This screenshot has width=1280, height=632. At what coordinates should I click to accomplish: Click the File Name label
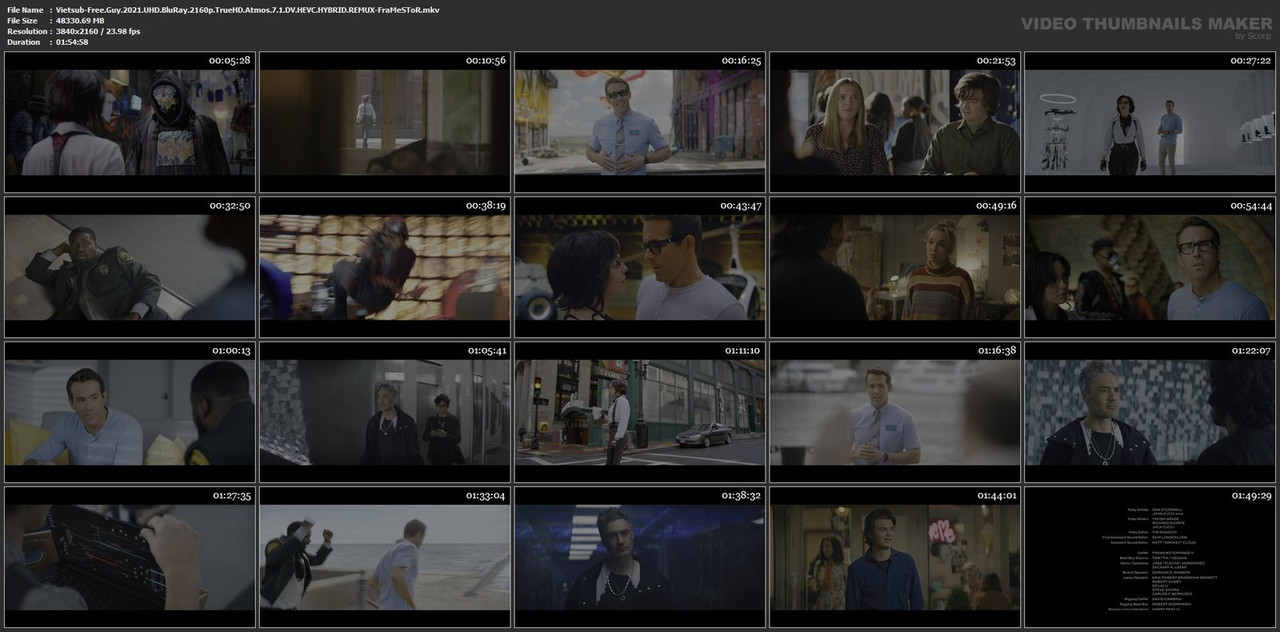pyautogui.click(x=25, y=10)
